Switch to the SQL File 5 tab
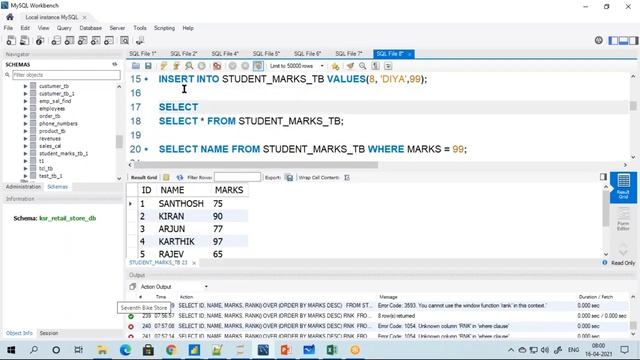 click(x=267, y=53)
